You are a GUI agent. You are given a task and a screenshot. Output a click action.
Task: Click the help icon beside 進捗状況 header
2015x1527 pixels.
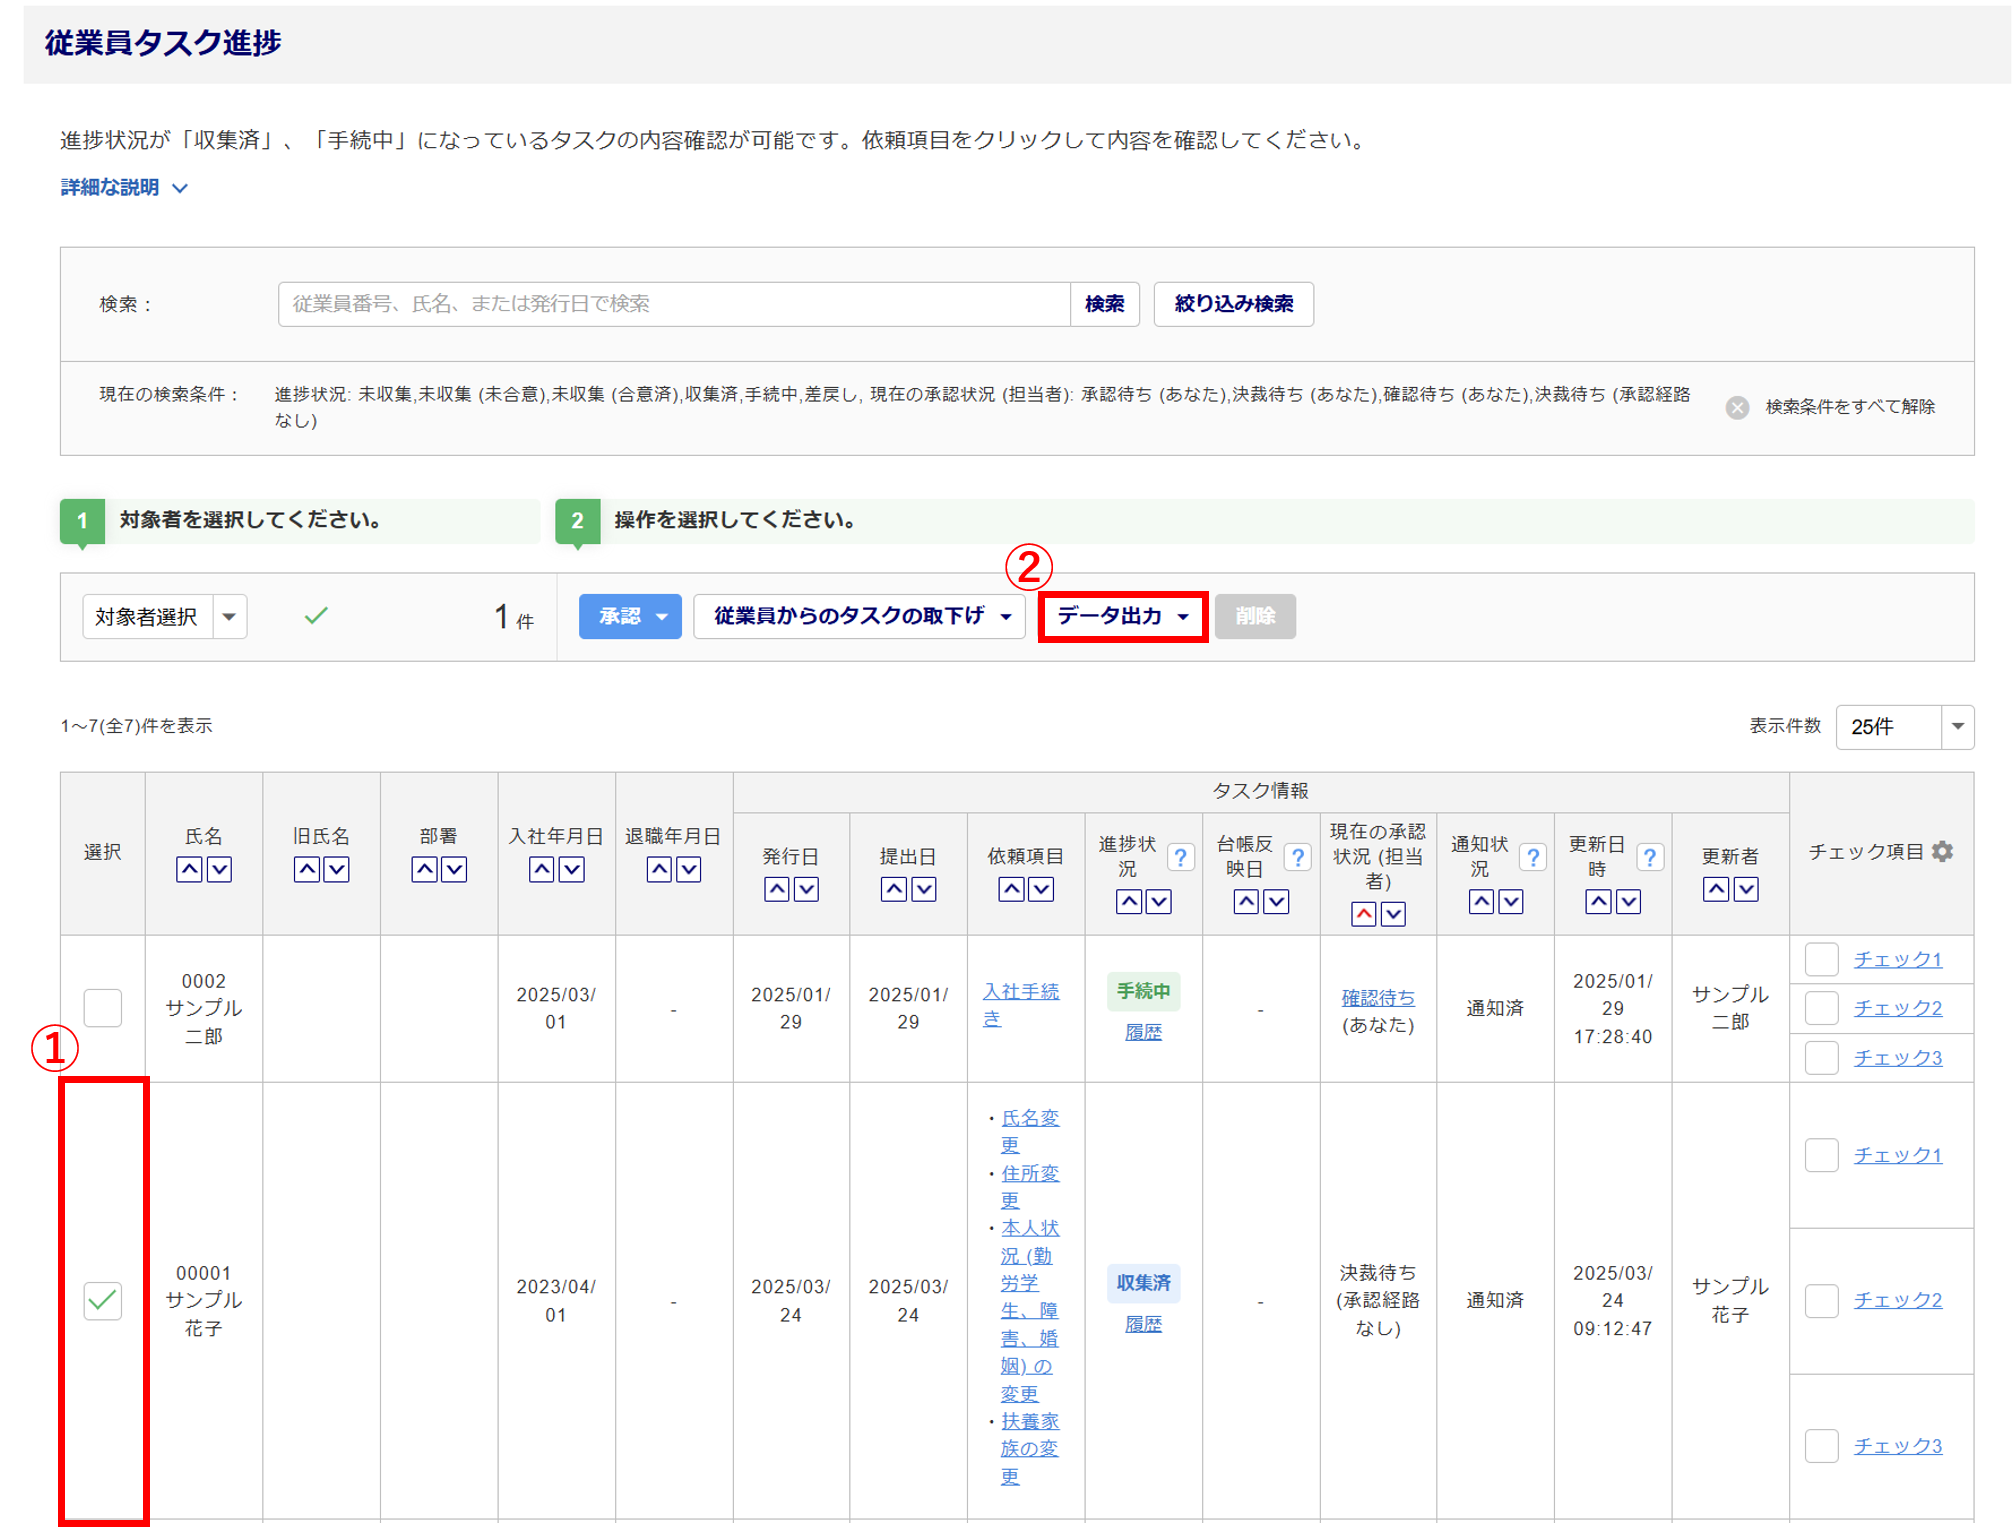pos(1181,857)
